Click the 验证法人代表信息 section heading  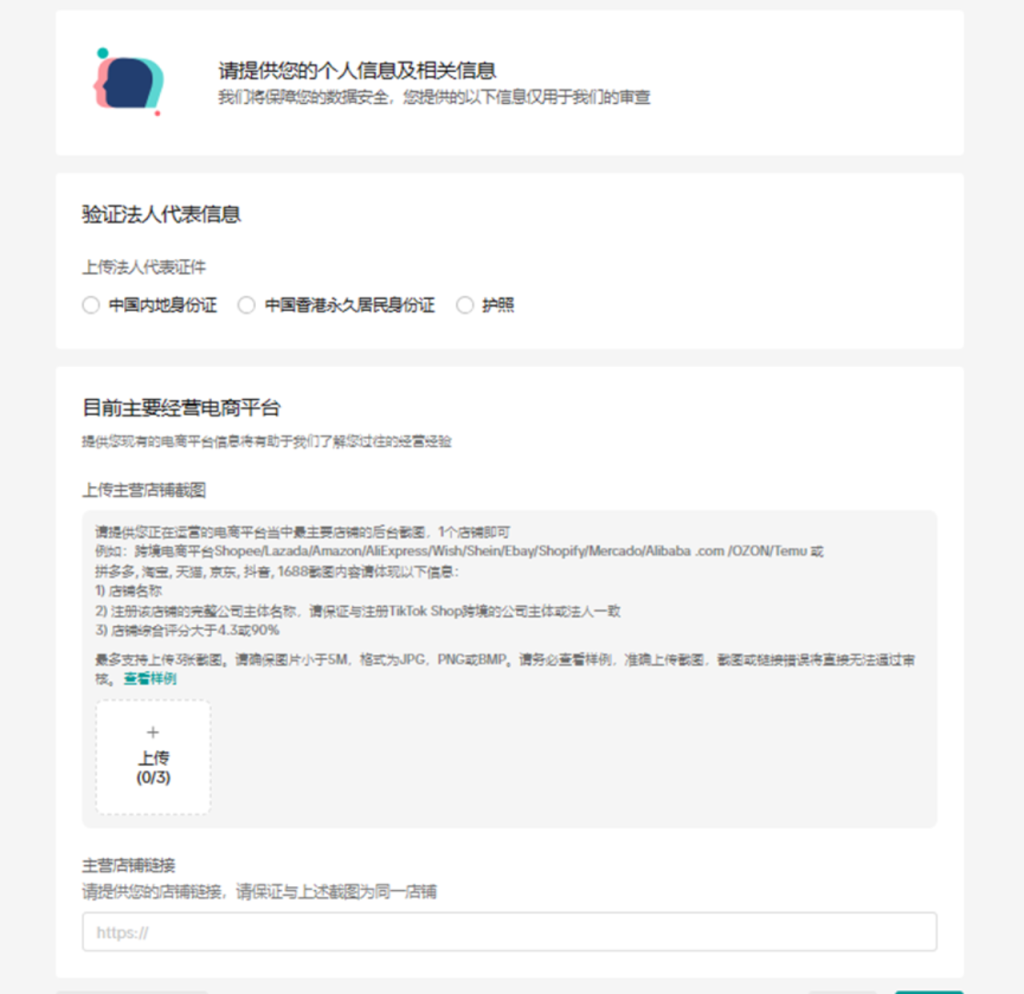point(161,214)
